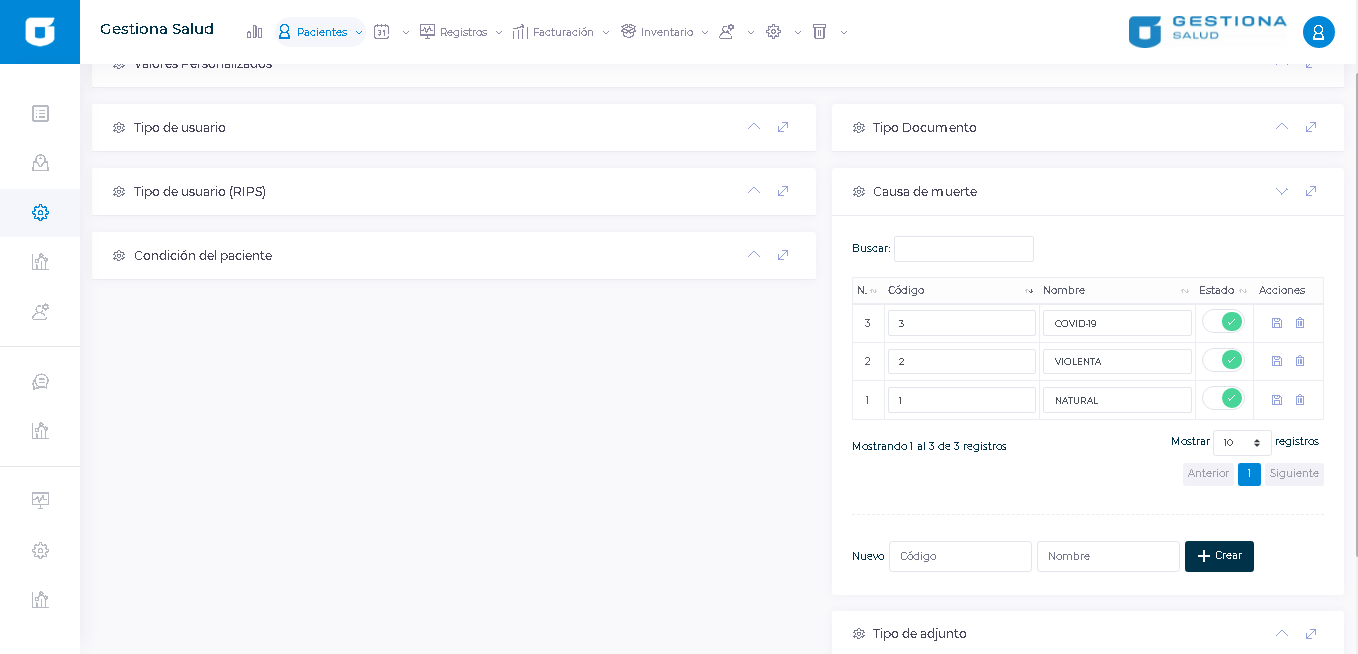Image resolution: width=1358 pixels, height=654 pixels.
Task: Click the statistics bar chart icon in navbar
Action: coord(254,32)
